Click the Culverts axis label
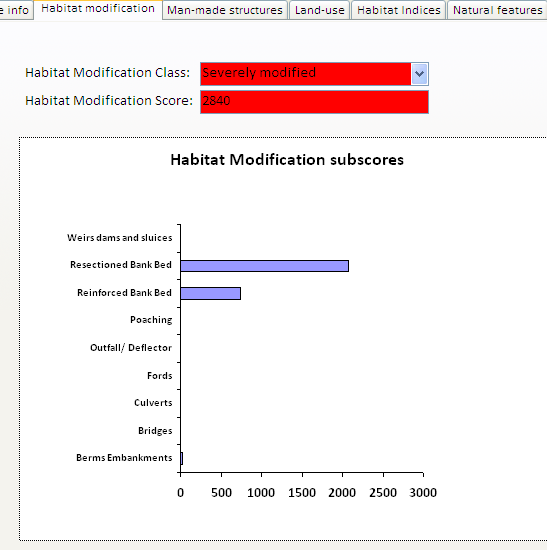547x550 pixels. (153, 403)
